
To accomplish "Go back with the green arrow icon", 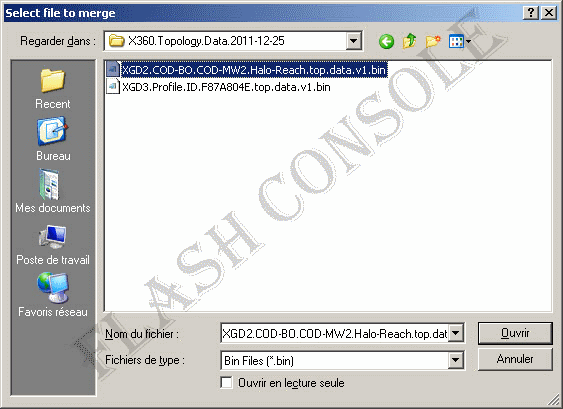I will (x=386, y=41).
